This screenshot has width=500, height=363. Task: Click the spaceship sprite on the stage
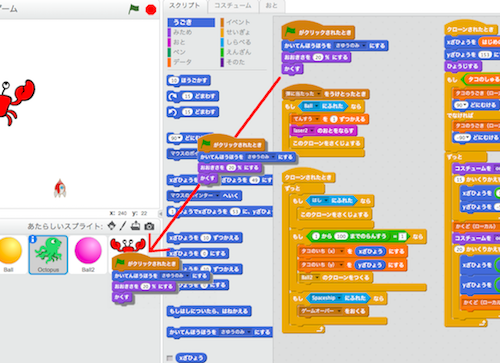click(x=60, y=188)
